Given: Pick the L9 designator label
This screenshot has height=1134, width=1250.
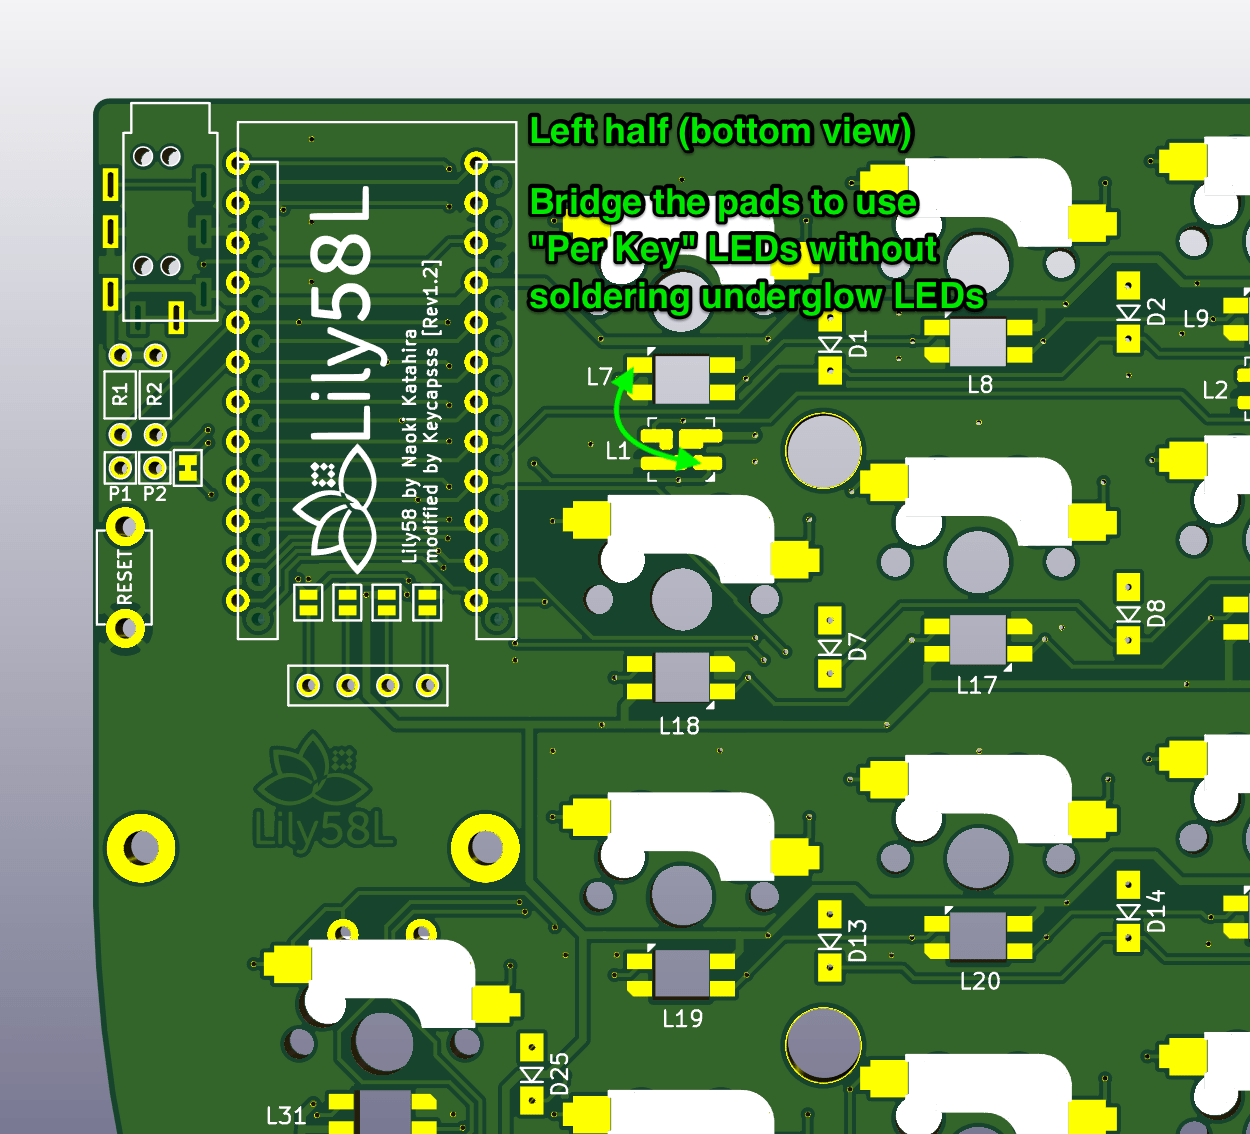Looking at the screenshot, I should tap(1196, 319).
